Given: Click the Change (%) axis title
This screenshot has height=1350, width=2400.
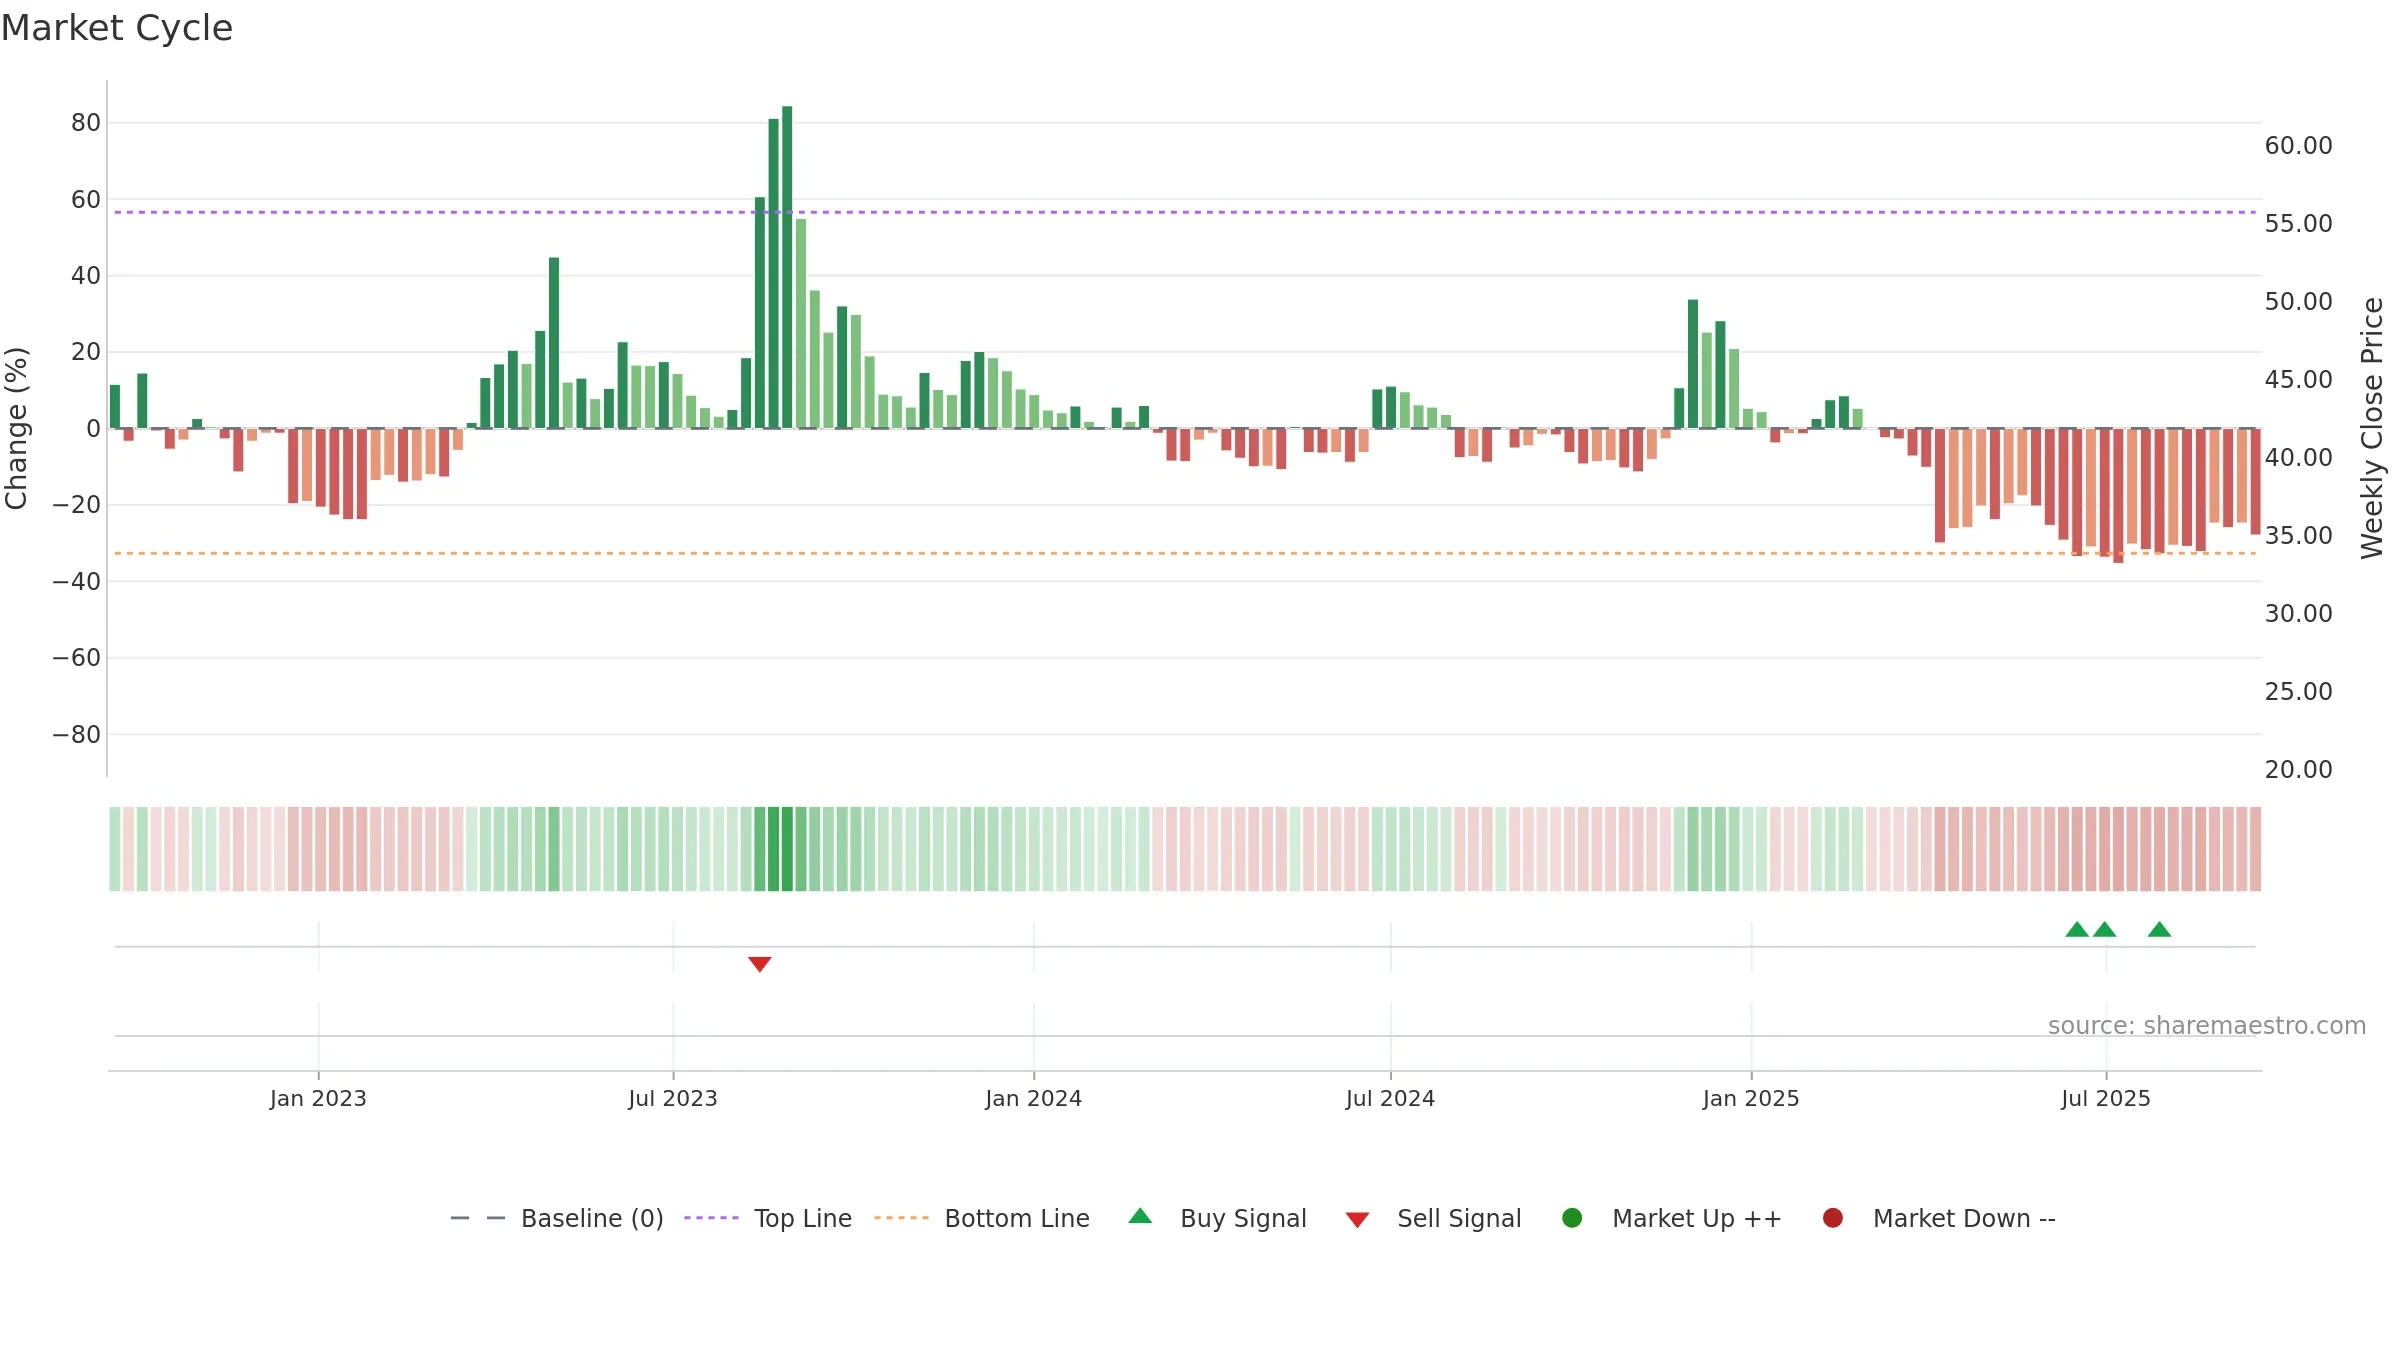Looking at the screenshot, I should click(16, 428).
